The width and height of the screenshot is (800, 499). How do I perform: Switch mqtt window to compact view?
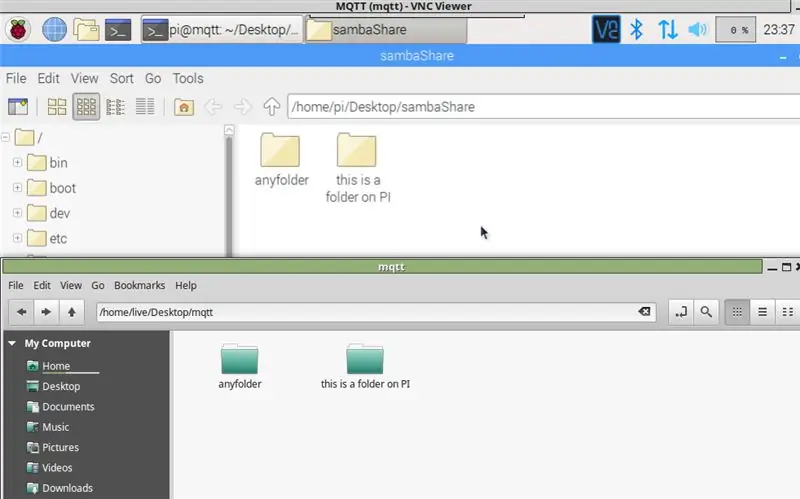787,312
